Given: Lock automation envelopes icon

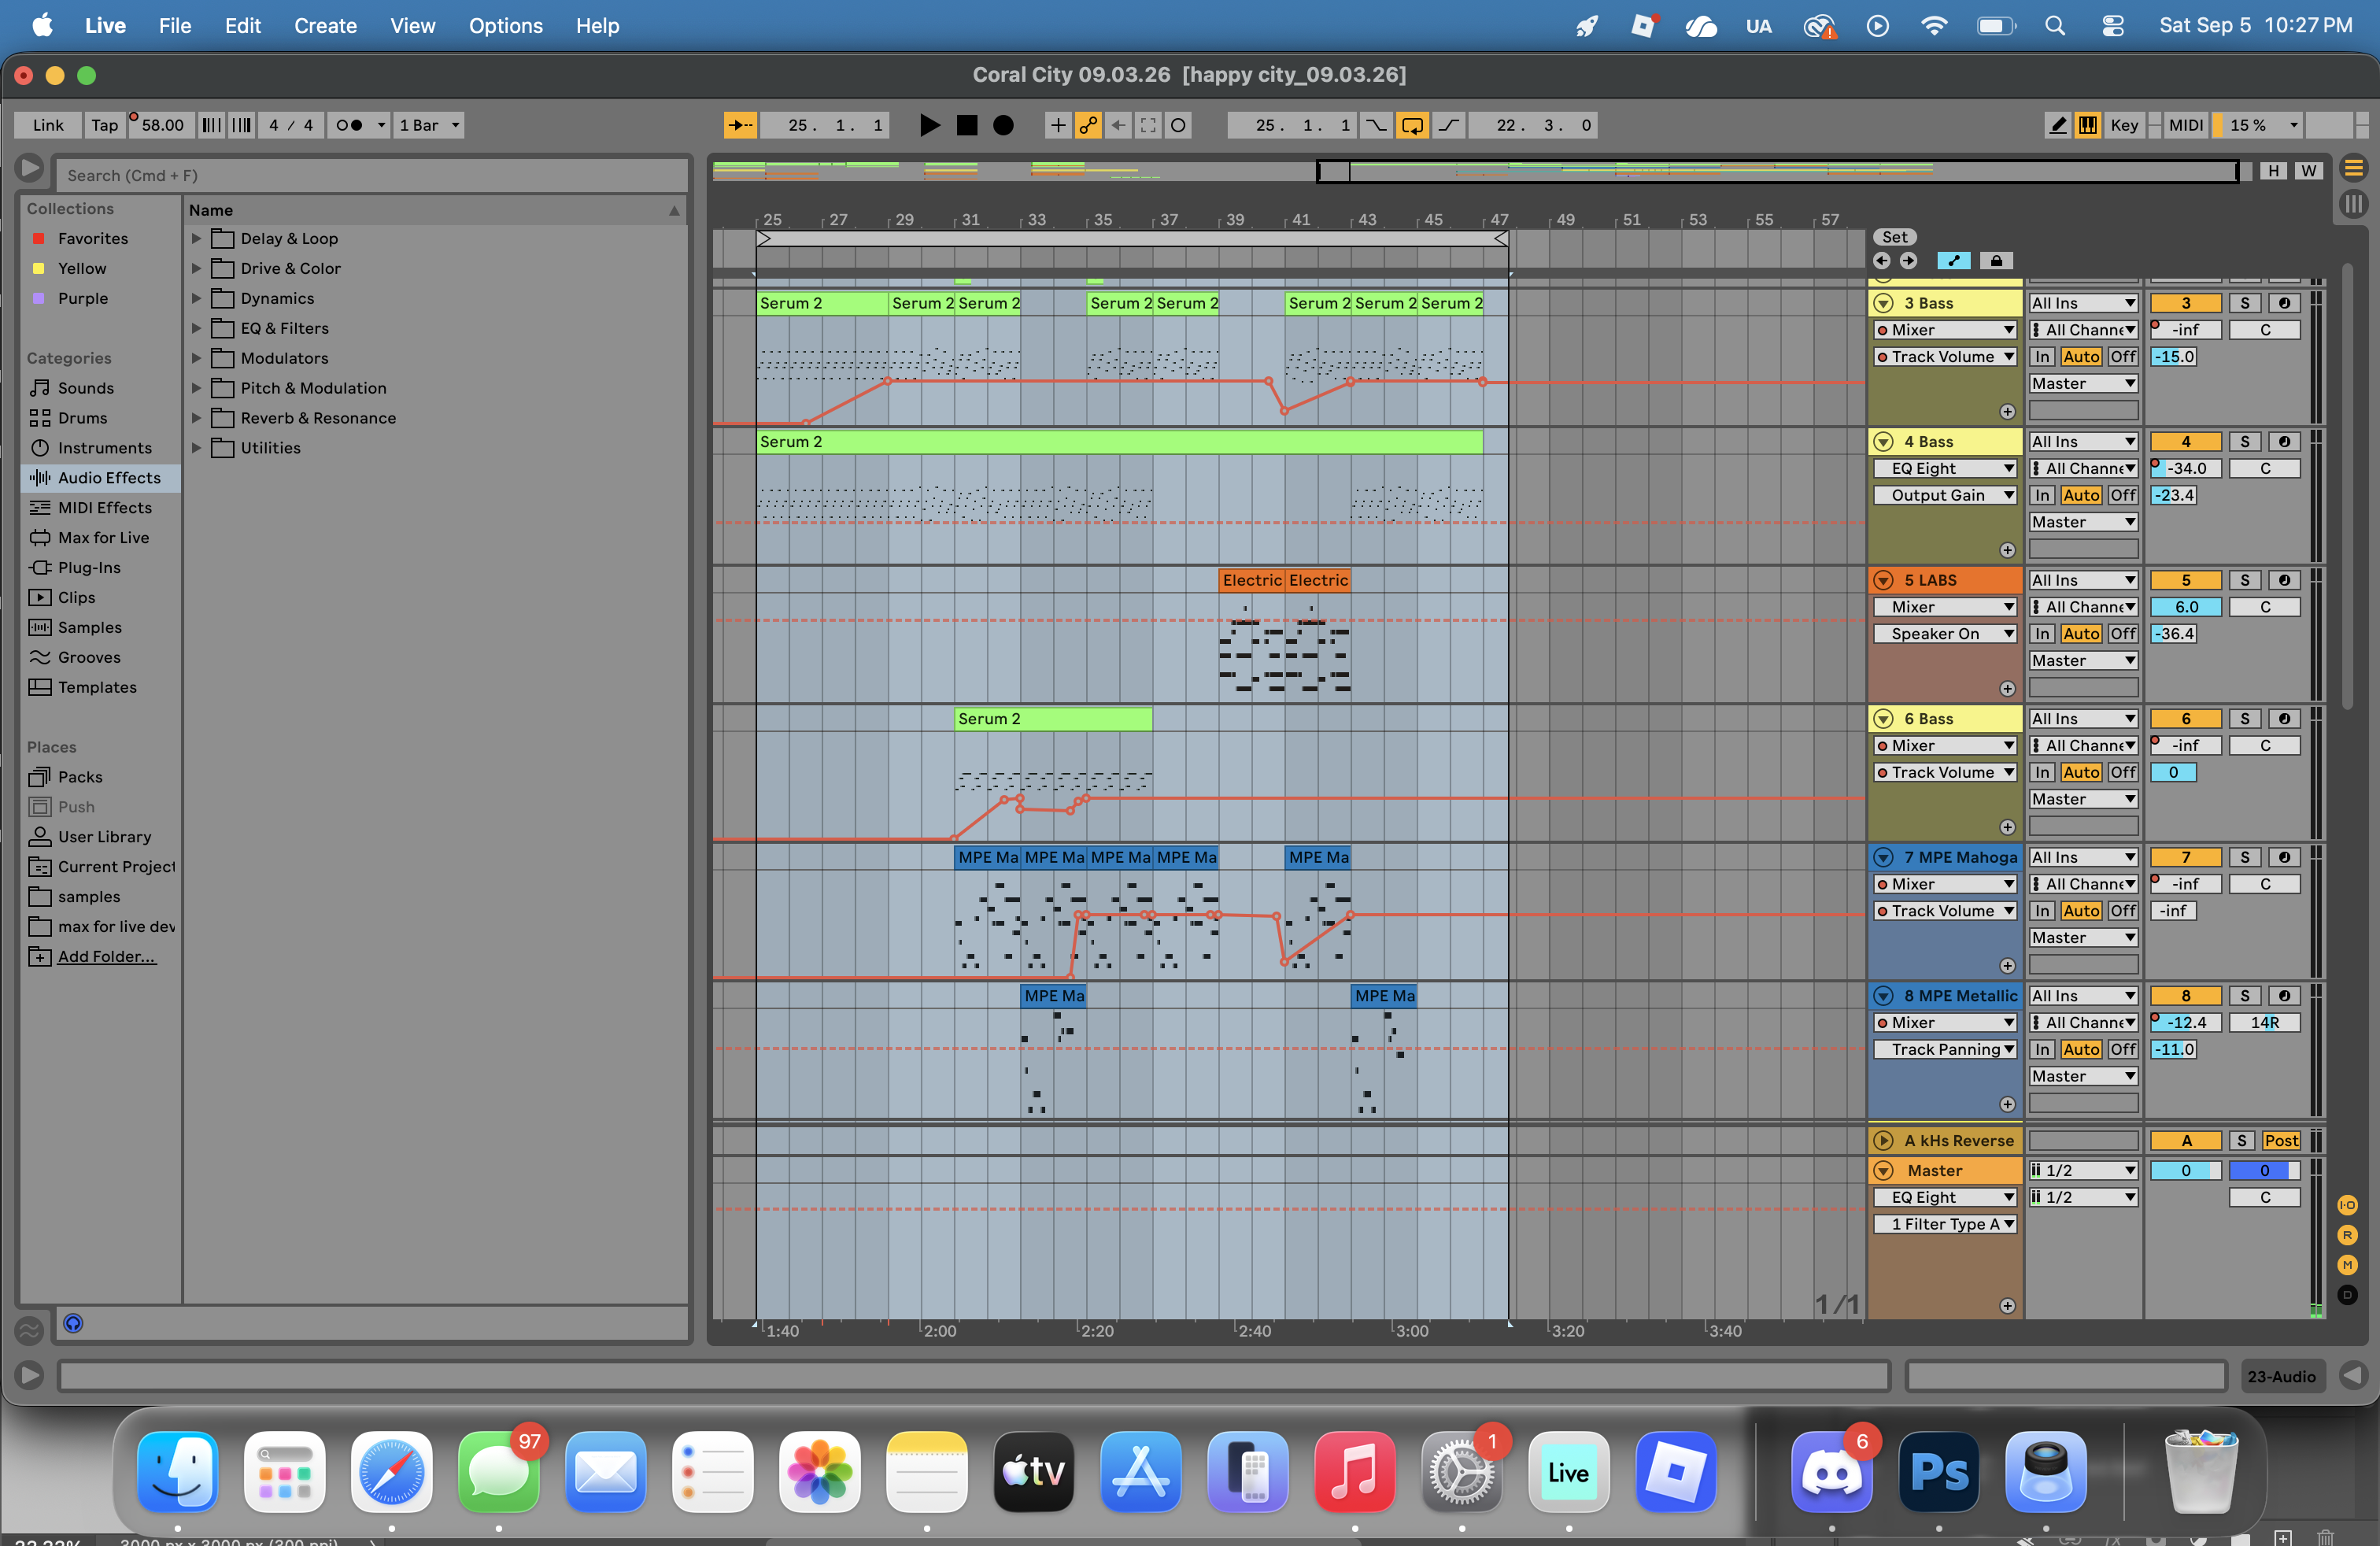Looking at the screenshot, I should pyautogui.click(x=1996, y=261).
